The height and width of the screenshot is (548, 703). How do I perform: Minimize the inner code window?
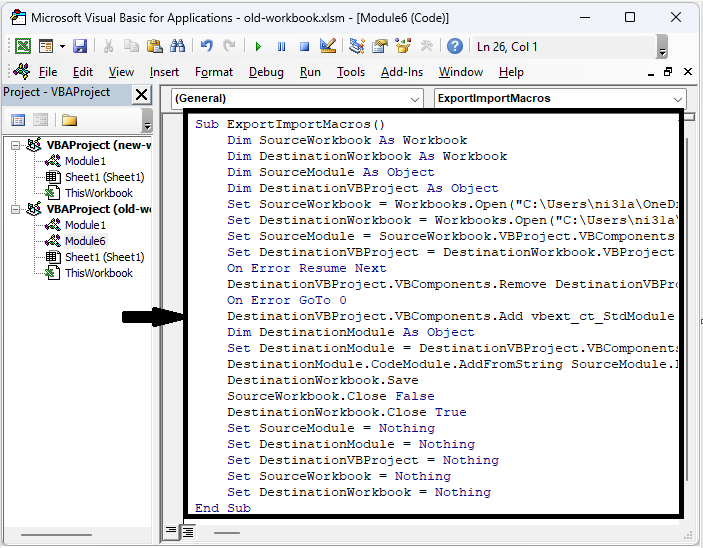(x=651, y=73)
